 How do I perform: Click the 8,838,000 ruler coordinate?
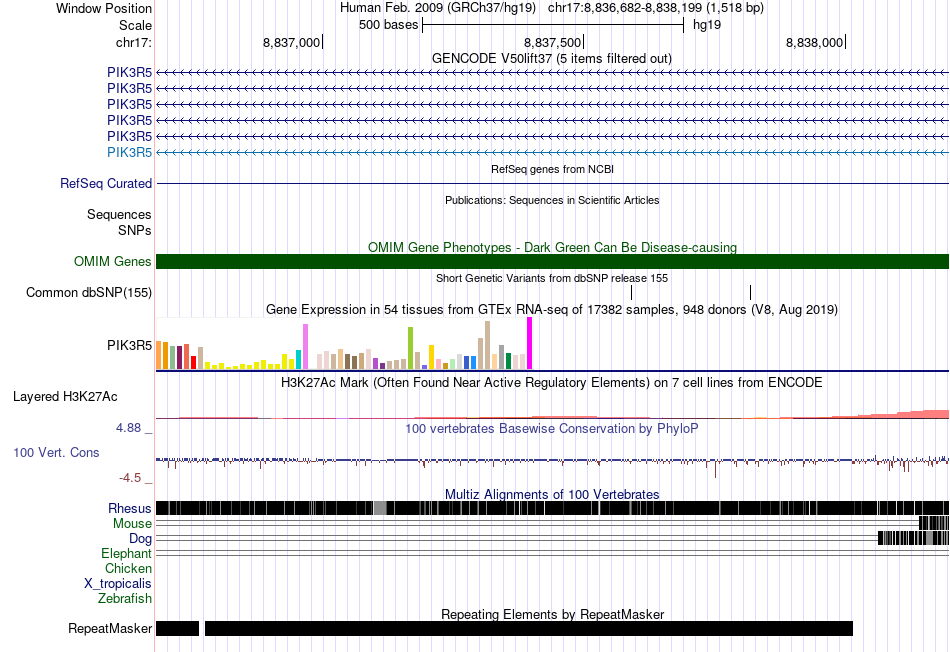[814, 42]
